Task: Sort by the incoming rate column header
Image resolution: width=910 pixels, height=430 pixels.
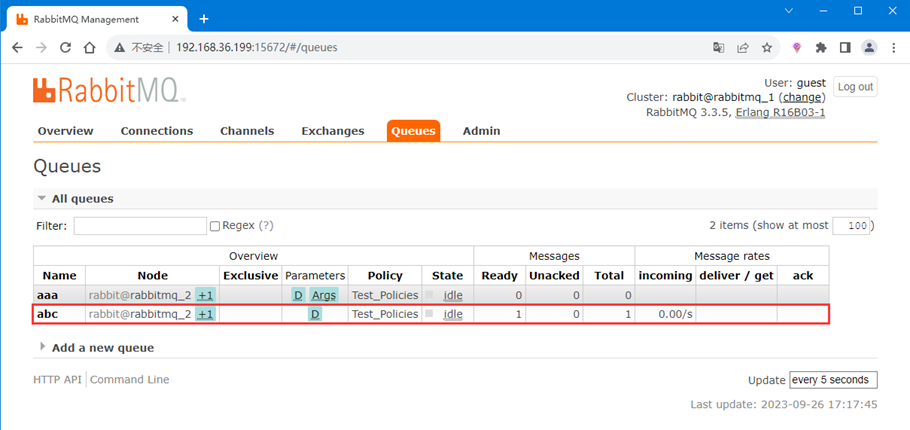Action: tap(666, 276)
